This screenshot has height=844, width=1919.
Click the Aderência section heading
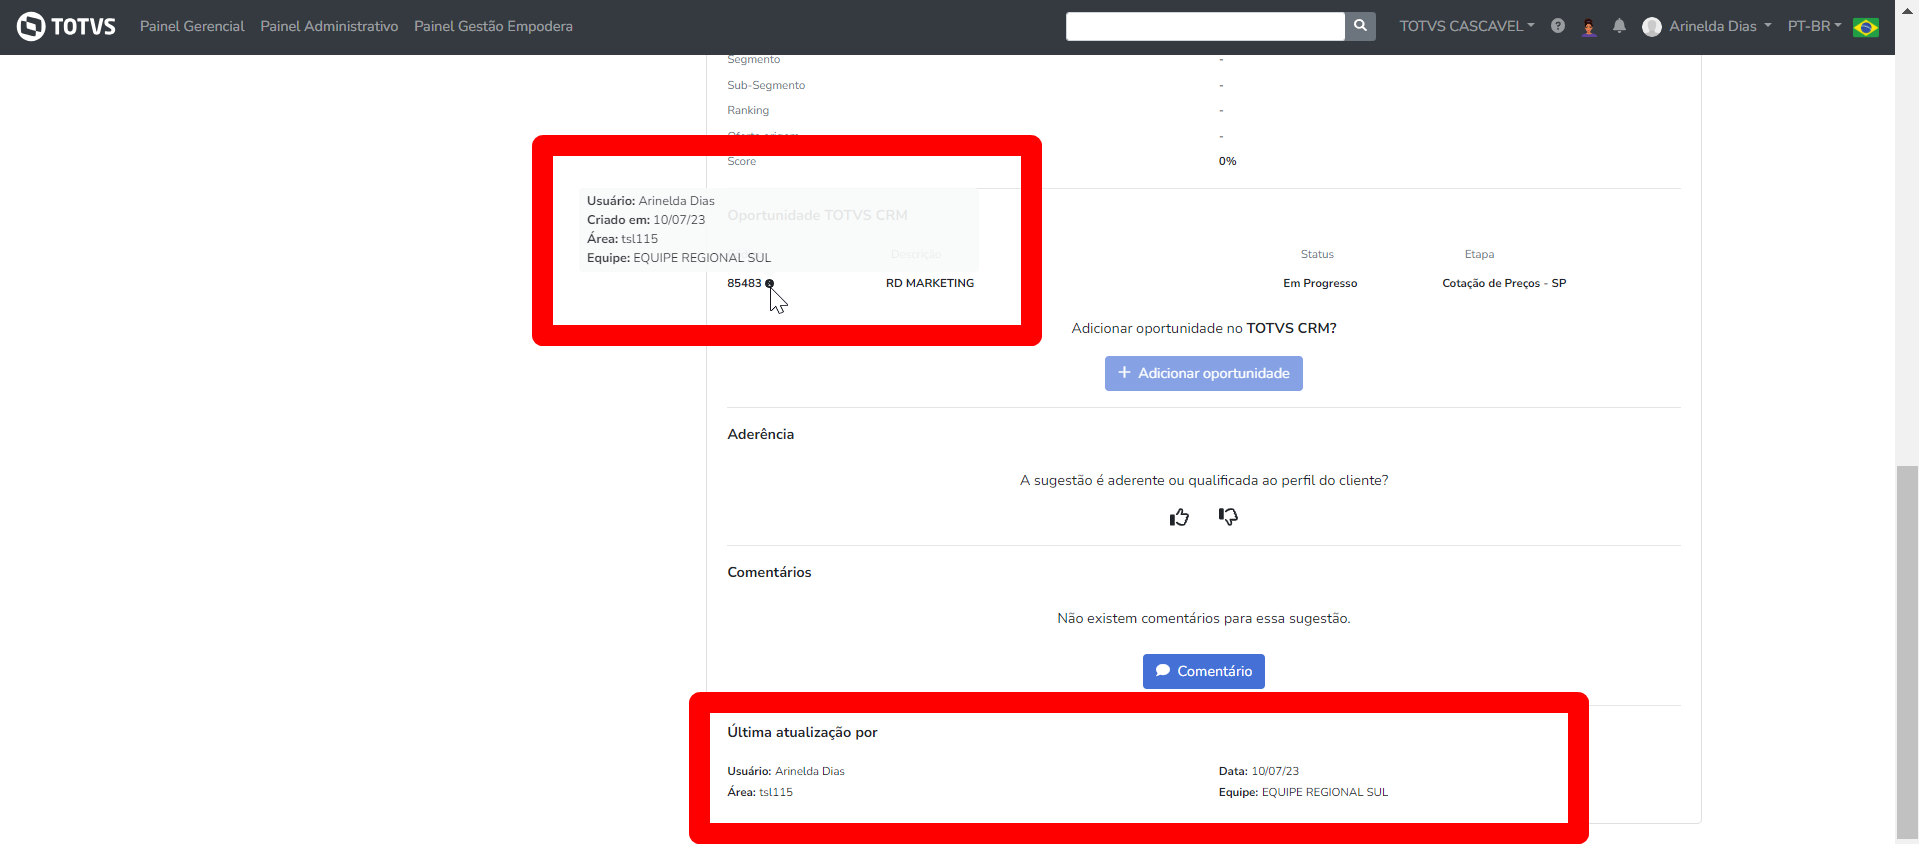[761, 434]
